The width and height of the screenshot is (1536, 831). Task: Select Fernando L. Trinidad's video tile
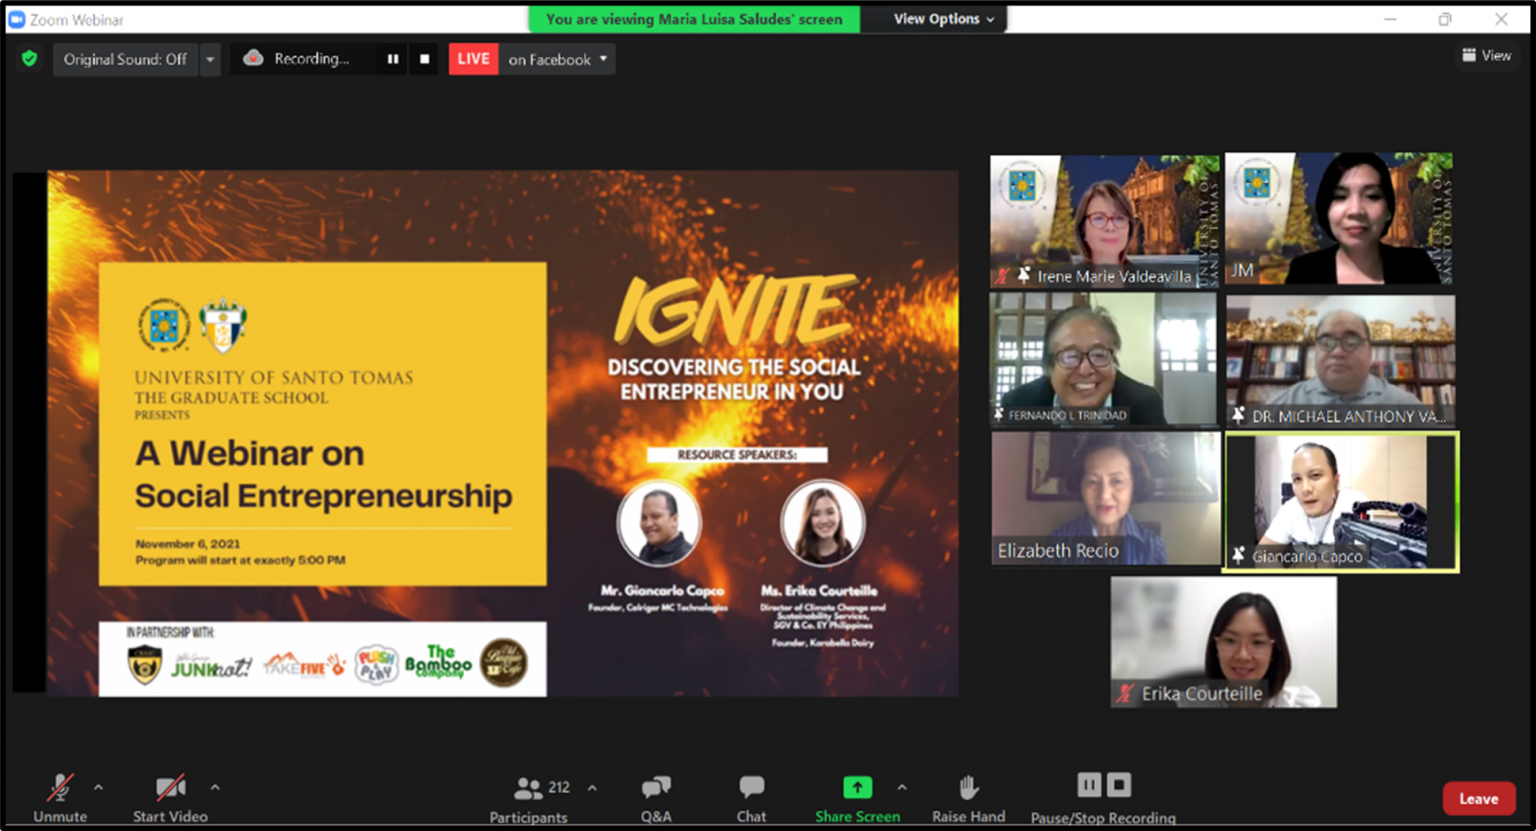1104,359
